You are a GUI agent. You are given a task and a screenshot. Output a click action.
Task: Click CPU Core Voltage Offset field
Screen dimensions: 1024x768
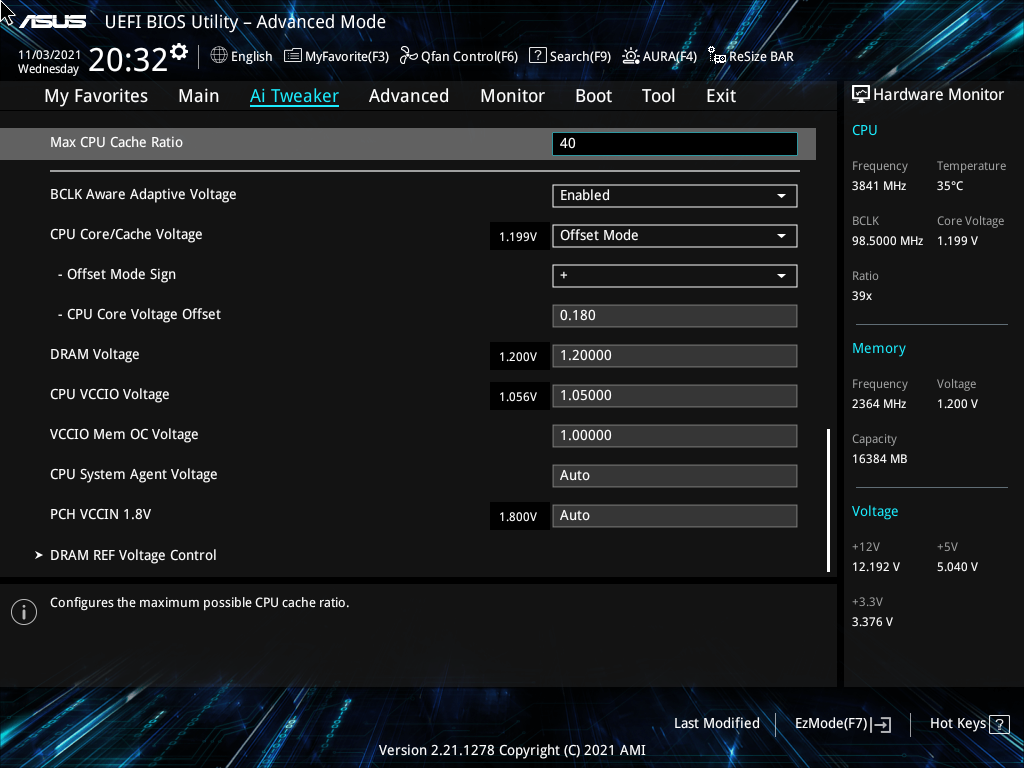pyautogui.click(x=675, y=316)
